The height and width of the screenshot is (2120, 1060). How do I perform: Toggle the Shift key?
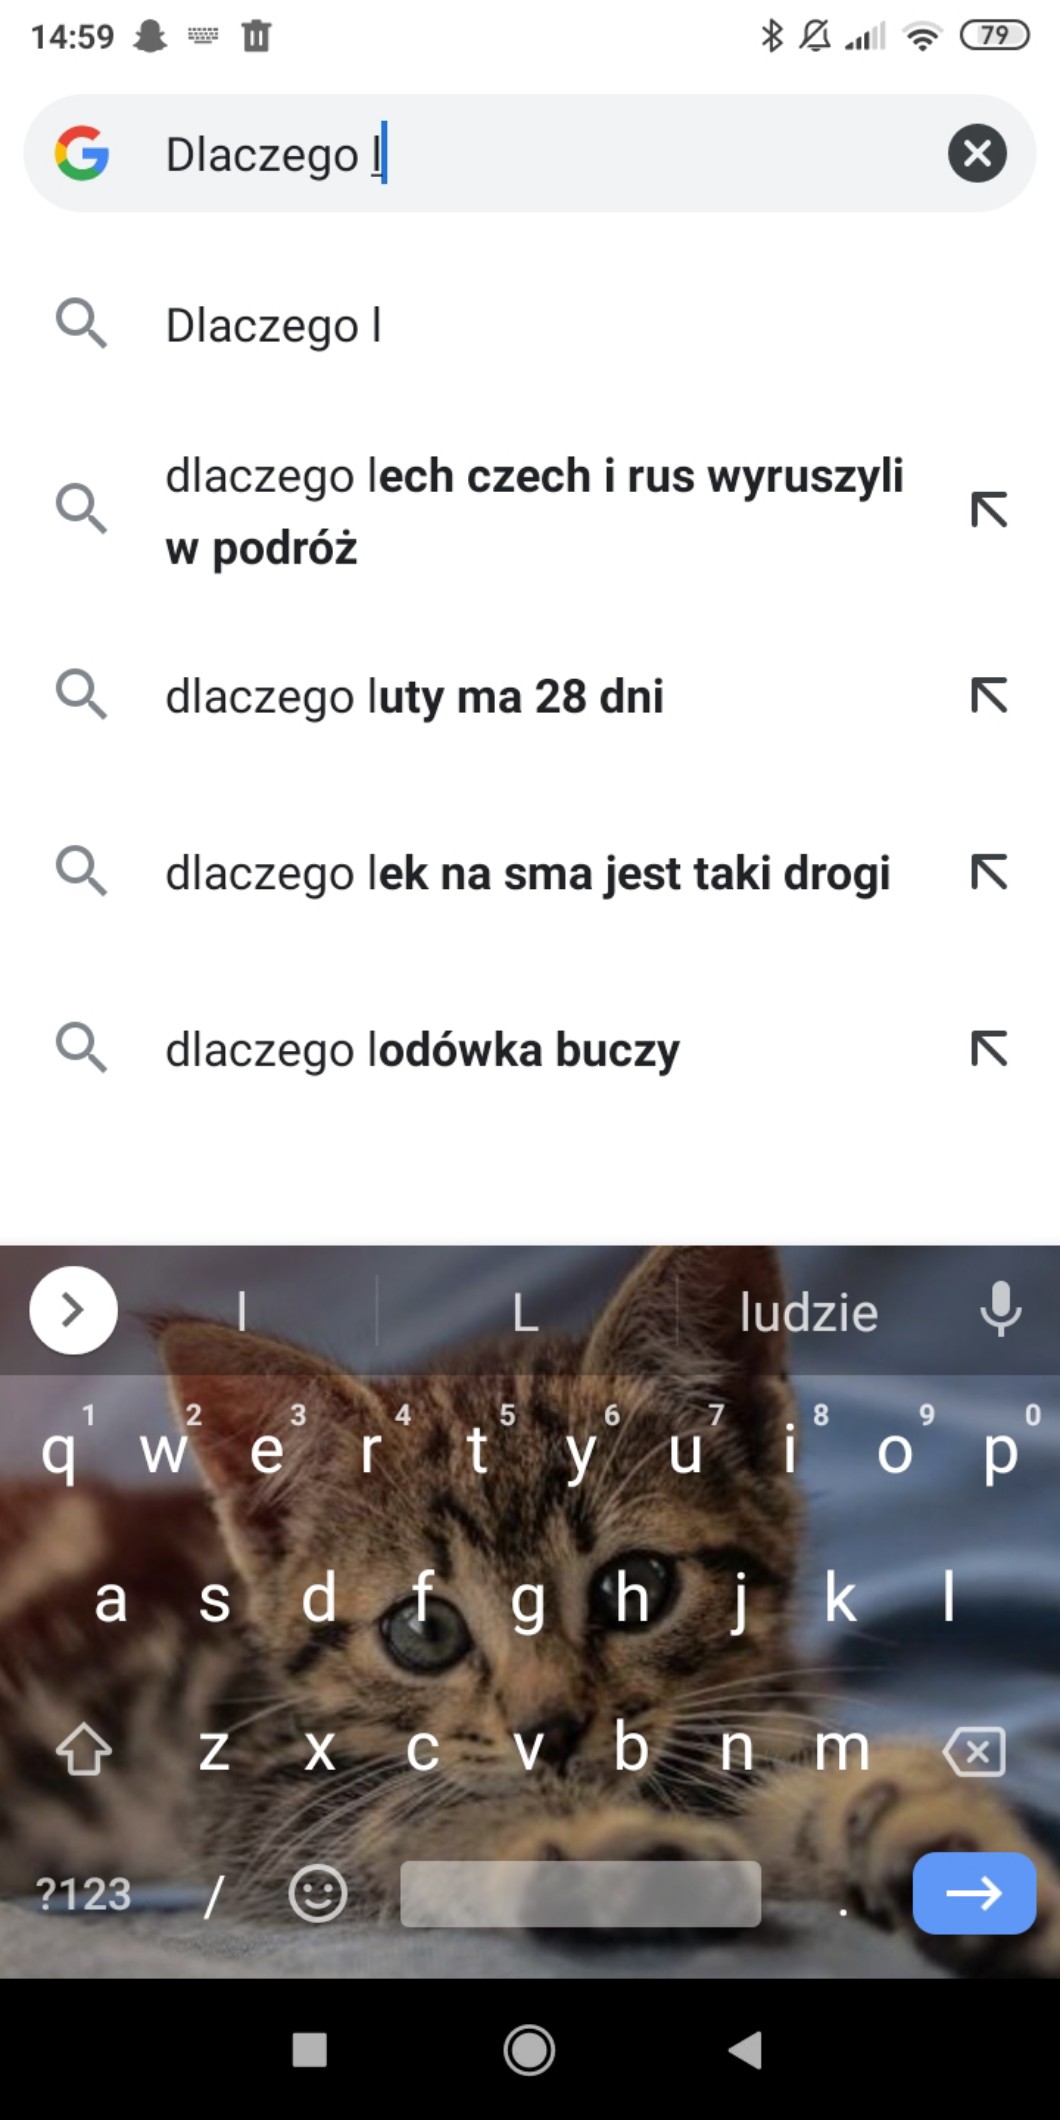pos(84,1751)
